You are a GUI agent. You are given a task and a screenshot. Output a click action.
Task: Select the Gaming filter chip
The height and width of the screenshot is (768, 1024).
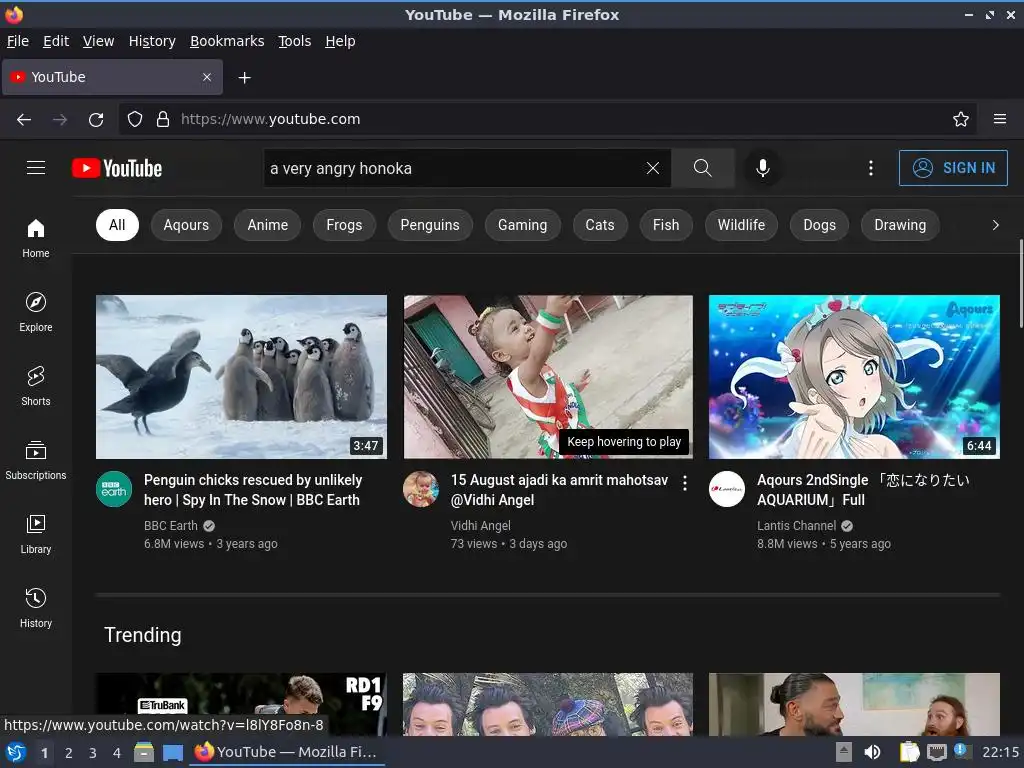pyautogui.click(x=522, y=225)
